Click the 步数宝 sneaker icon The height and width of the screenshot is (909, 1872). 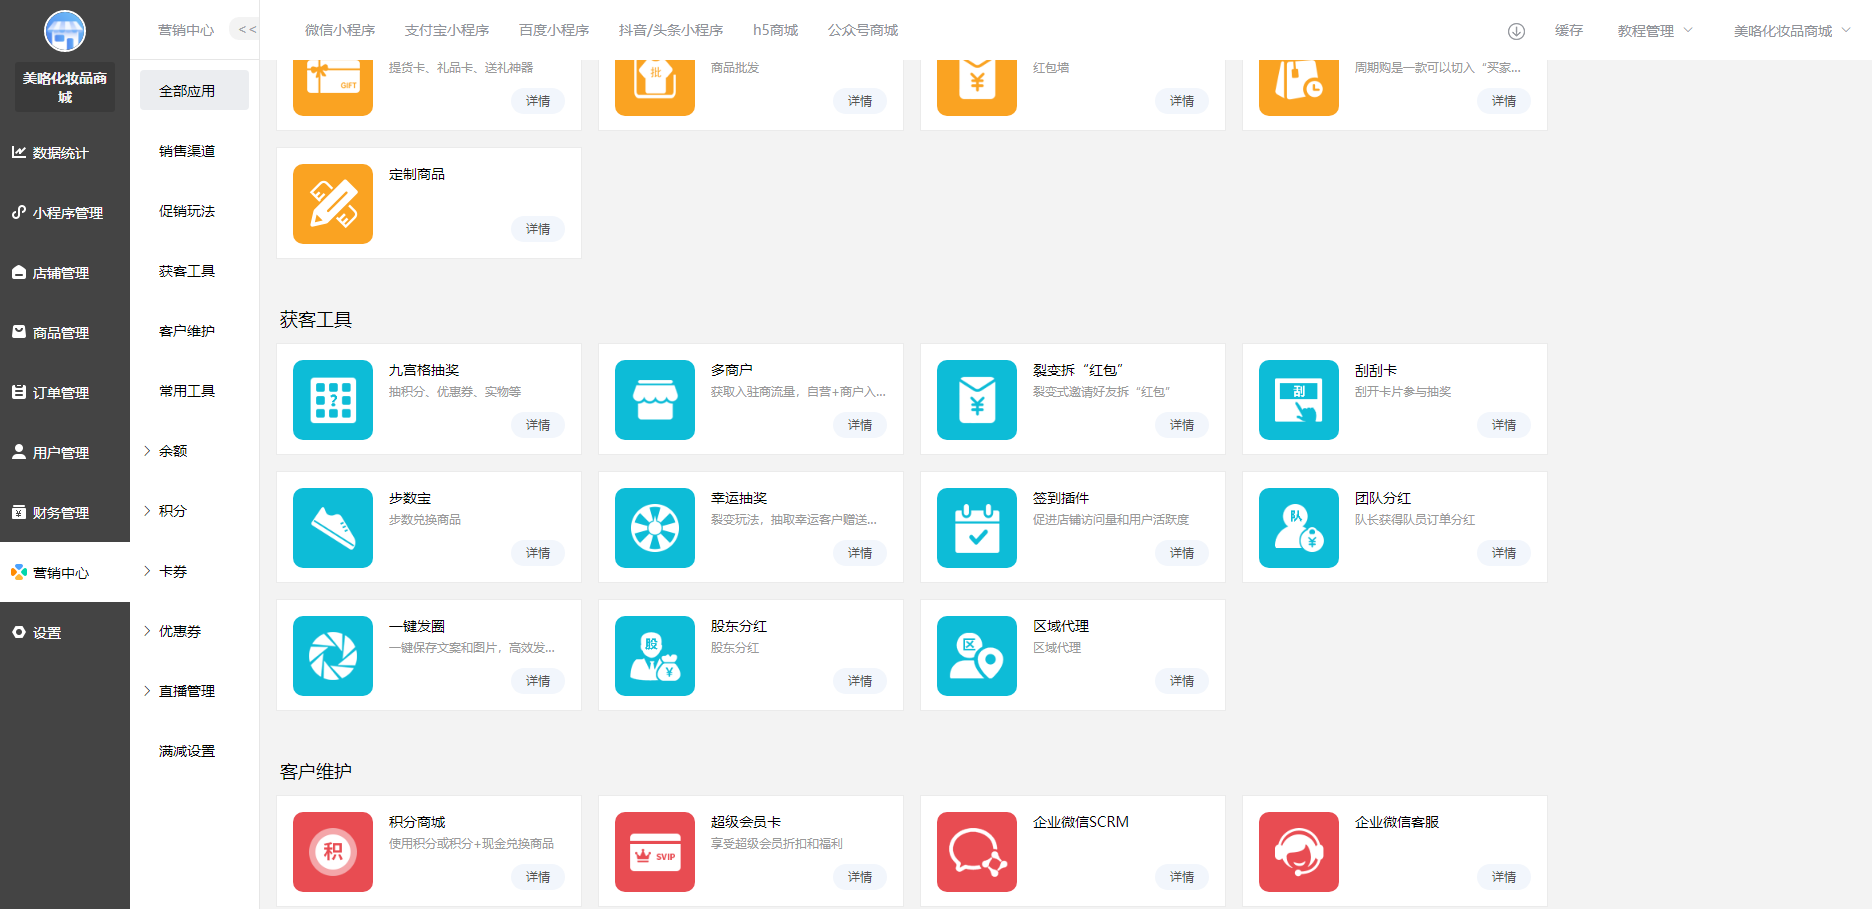tap(333, 528)
